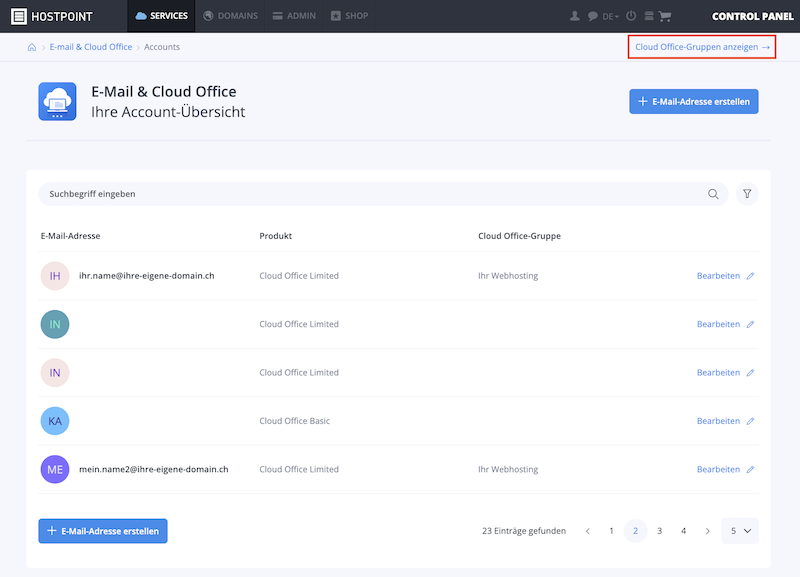The height and width of the screenshot is (577, 800).
Task: Open the chat speech bubble icon
Action: pos(592,16)
